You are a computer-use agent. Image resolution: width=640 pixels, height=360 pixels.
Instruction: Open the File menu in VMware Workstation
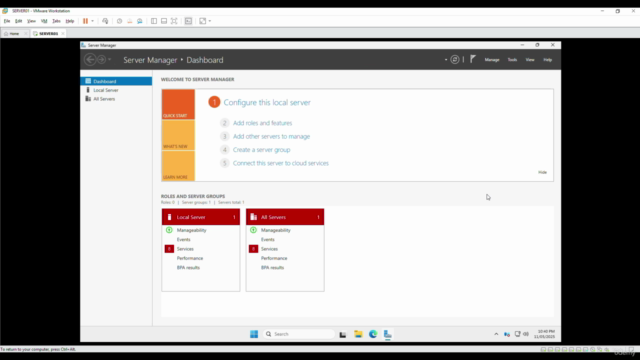[7, 21]
